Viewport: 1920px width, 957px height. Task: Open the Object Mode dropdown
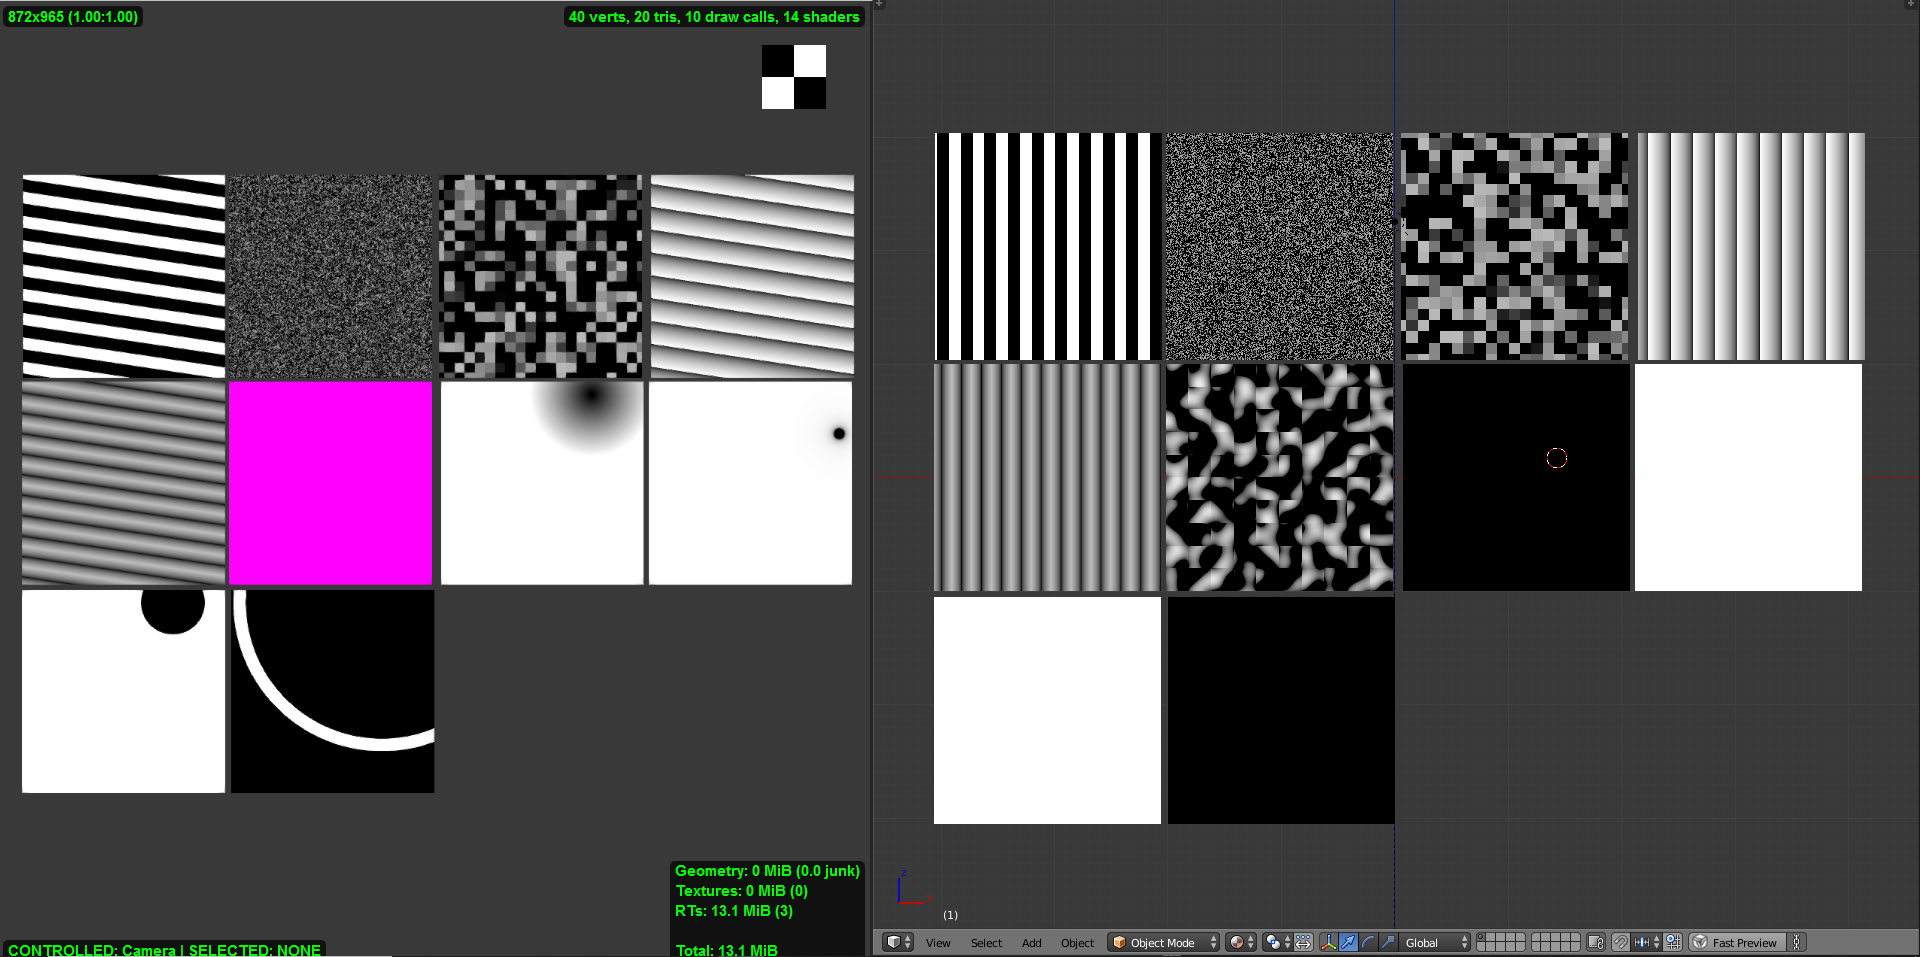(1162, 942)
